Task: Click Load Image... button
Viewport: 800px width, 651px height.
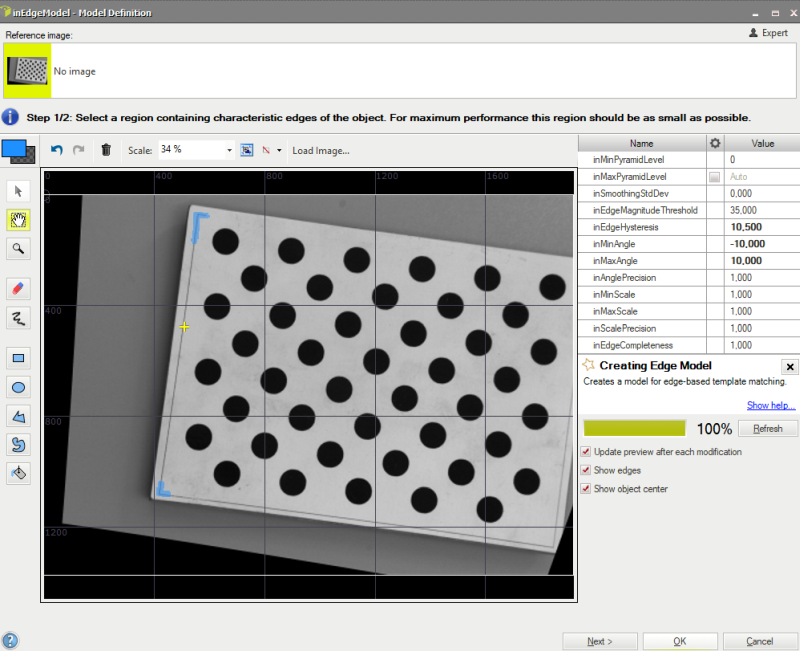Action: [x=321, y=151]
